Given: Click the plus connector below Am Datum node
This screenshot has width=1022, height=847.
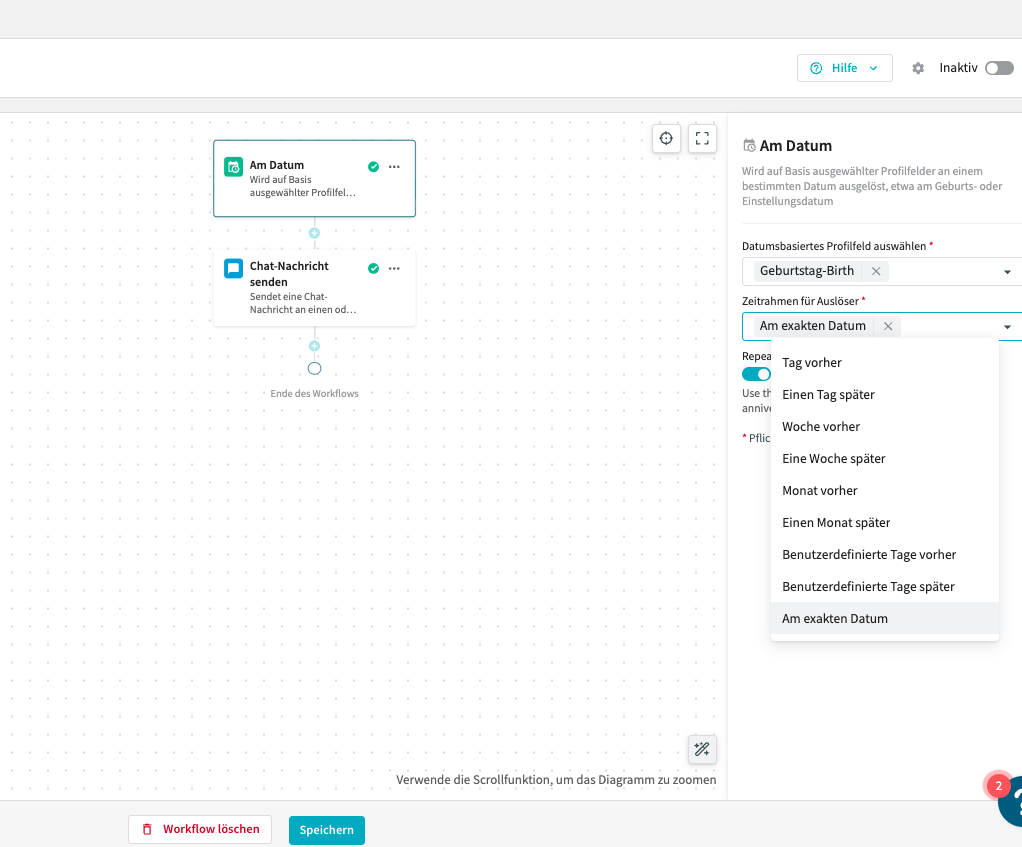Looking at the screenshot, I should (x=314, y=233).
